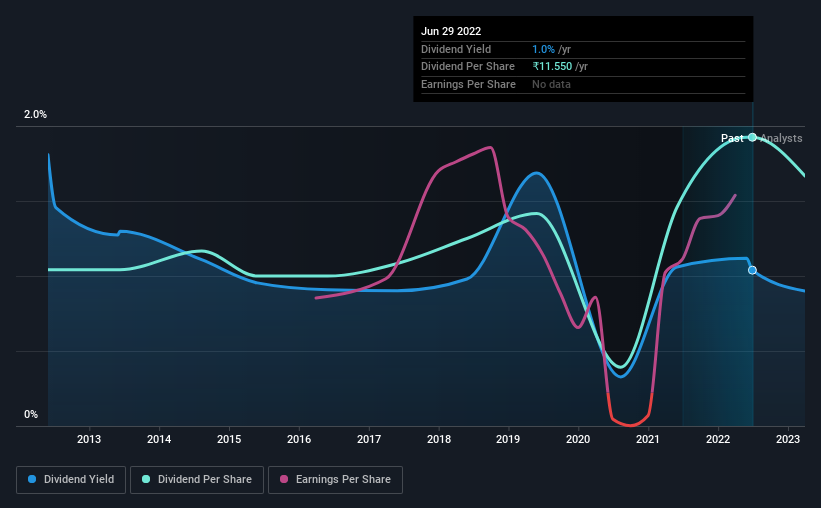Click the Analysts forecast label
This screenshot has height=508, width=821.
pyautogui.click(x=781, y=138)
